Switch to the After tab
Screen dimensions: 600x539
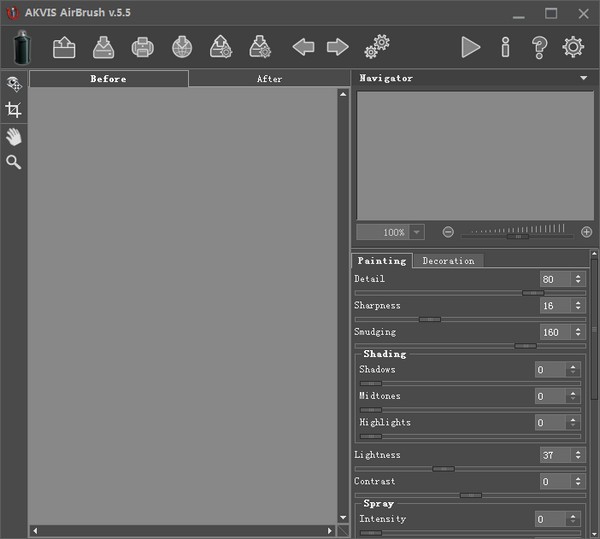coord(269,79)
